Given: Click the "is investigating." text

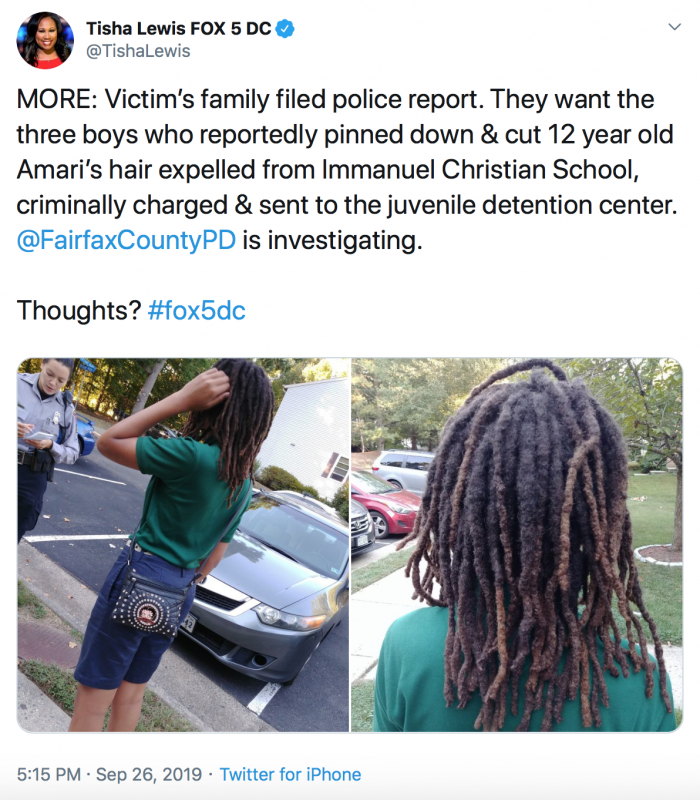Looking at the screenshot, I should [x=332, y=240].
